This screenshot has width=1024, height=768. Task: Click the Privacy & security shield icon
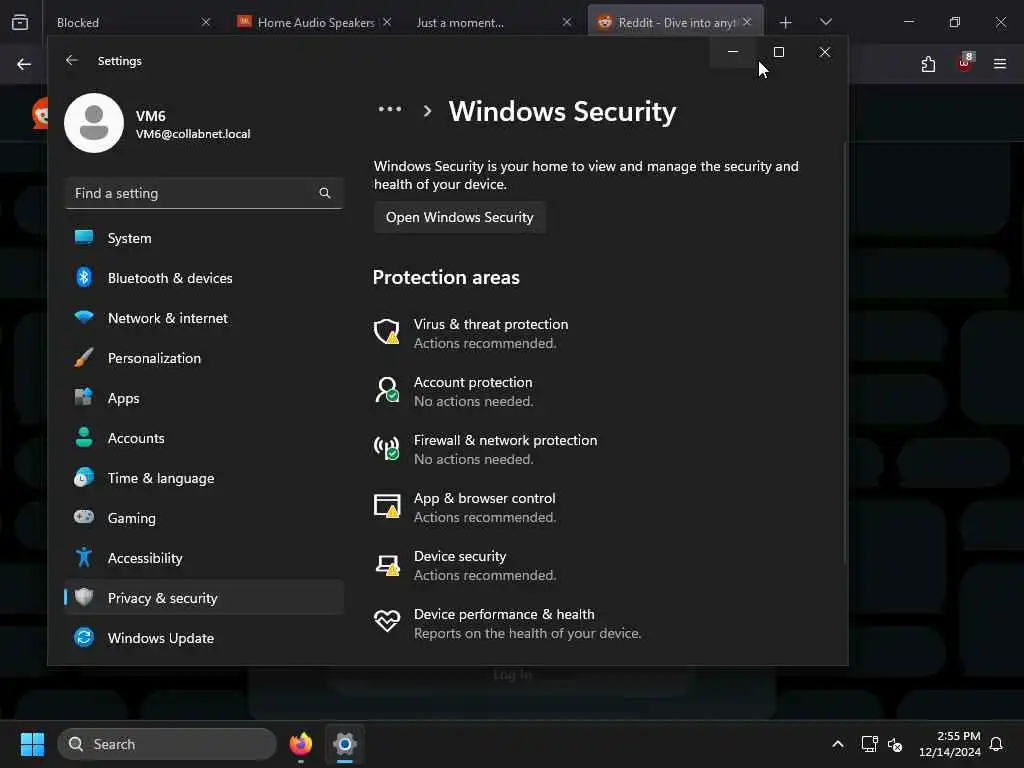tap(84, 597)
